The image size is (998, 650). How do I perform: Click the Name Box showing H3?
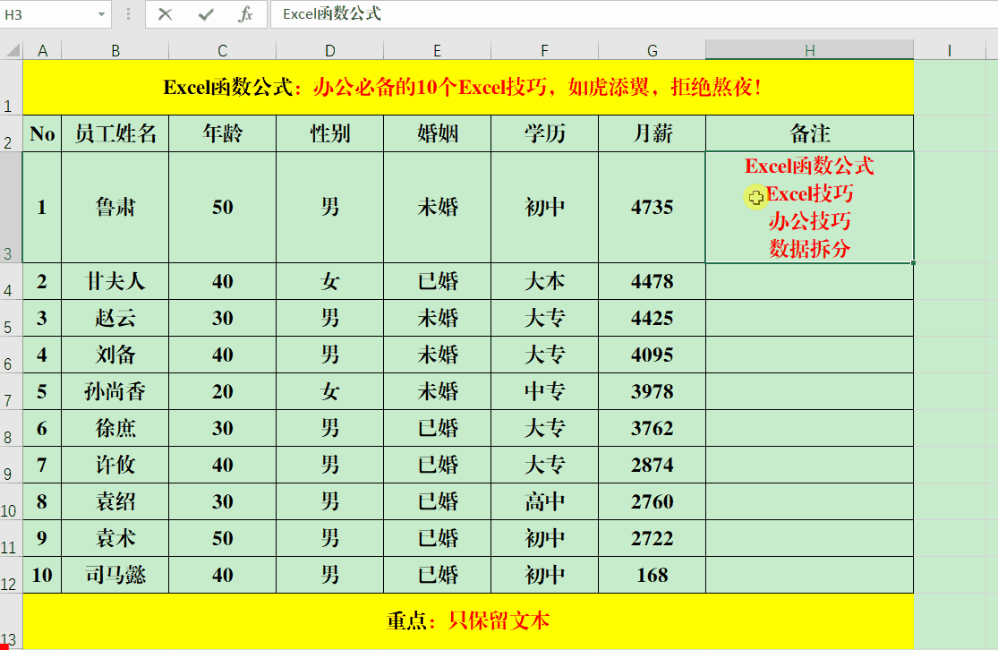pos(48,15)
